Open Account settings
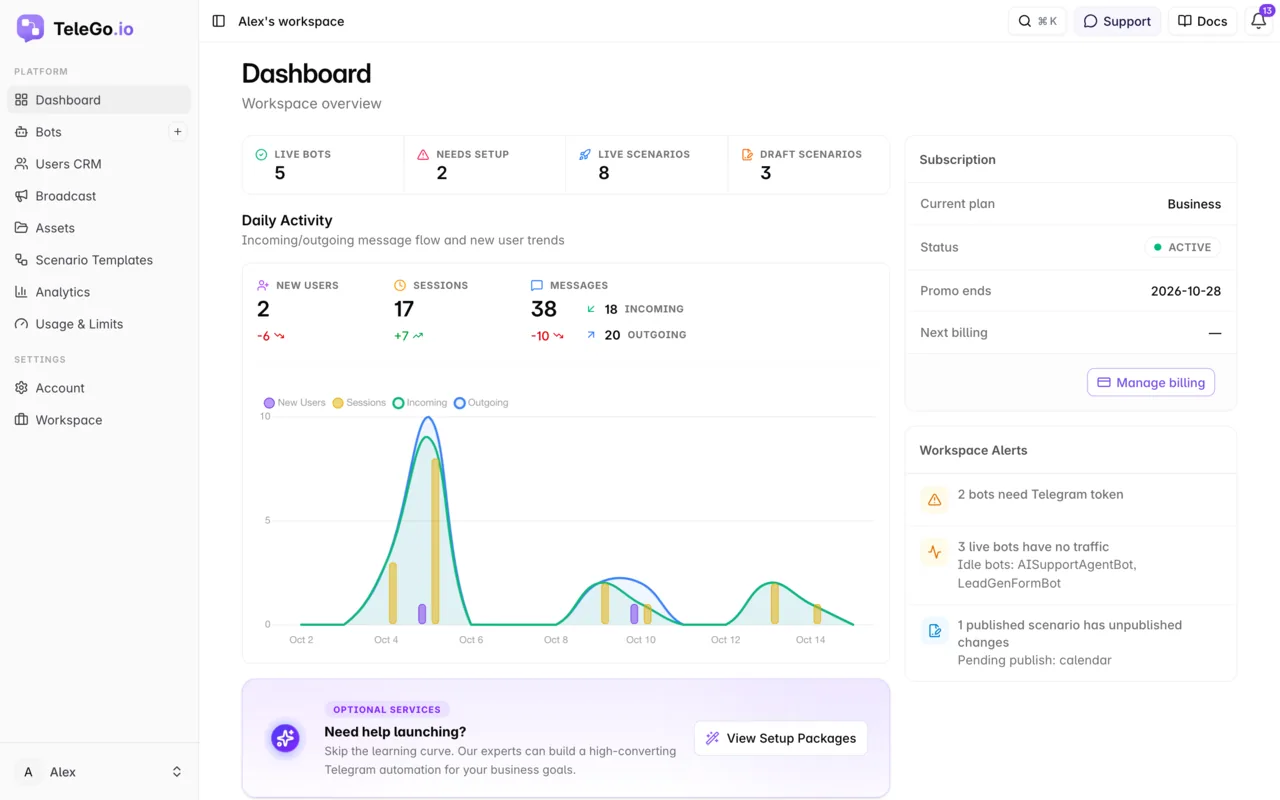The image size is (1280, 800). point(99,388)
